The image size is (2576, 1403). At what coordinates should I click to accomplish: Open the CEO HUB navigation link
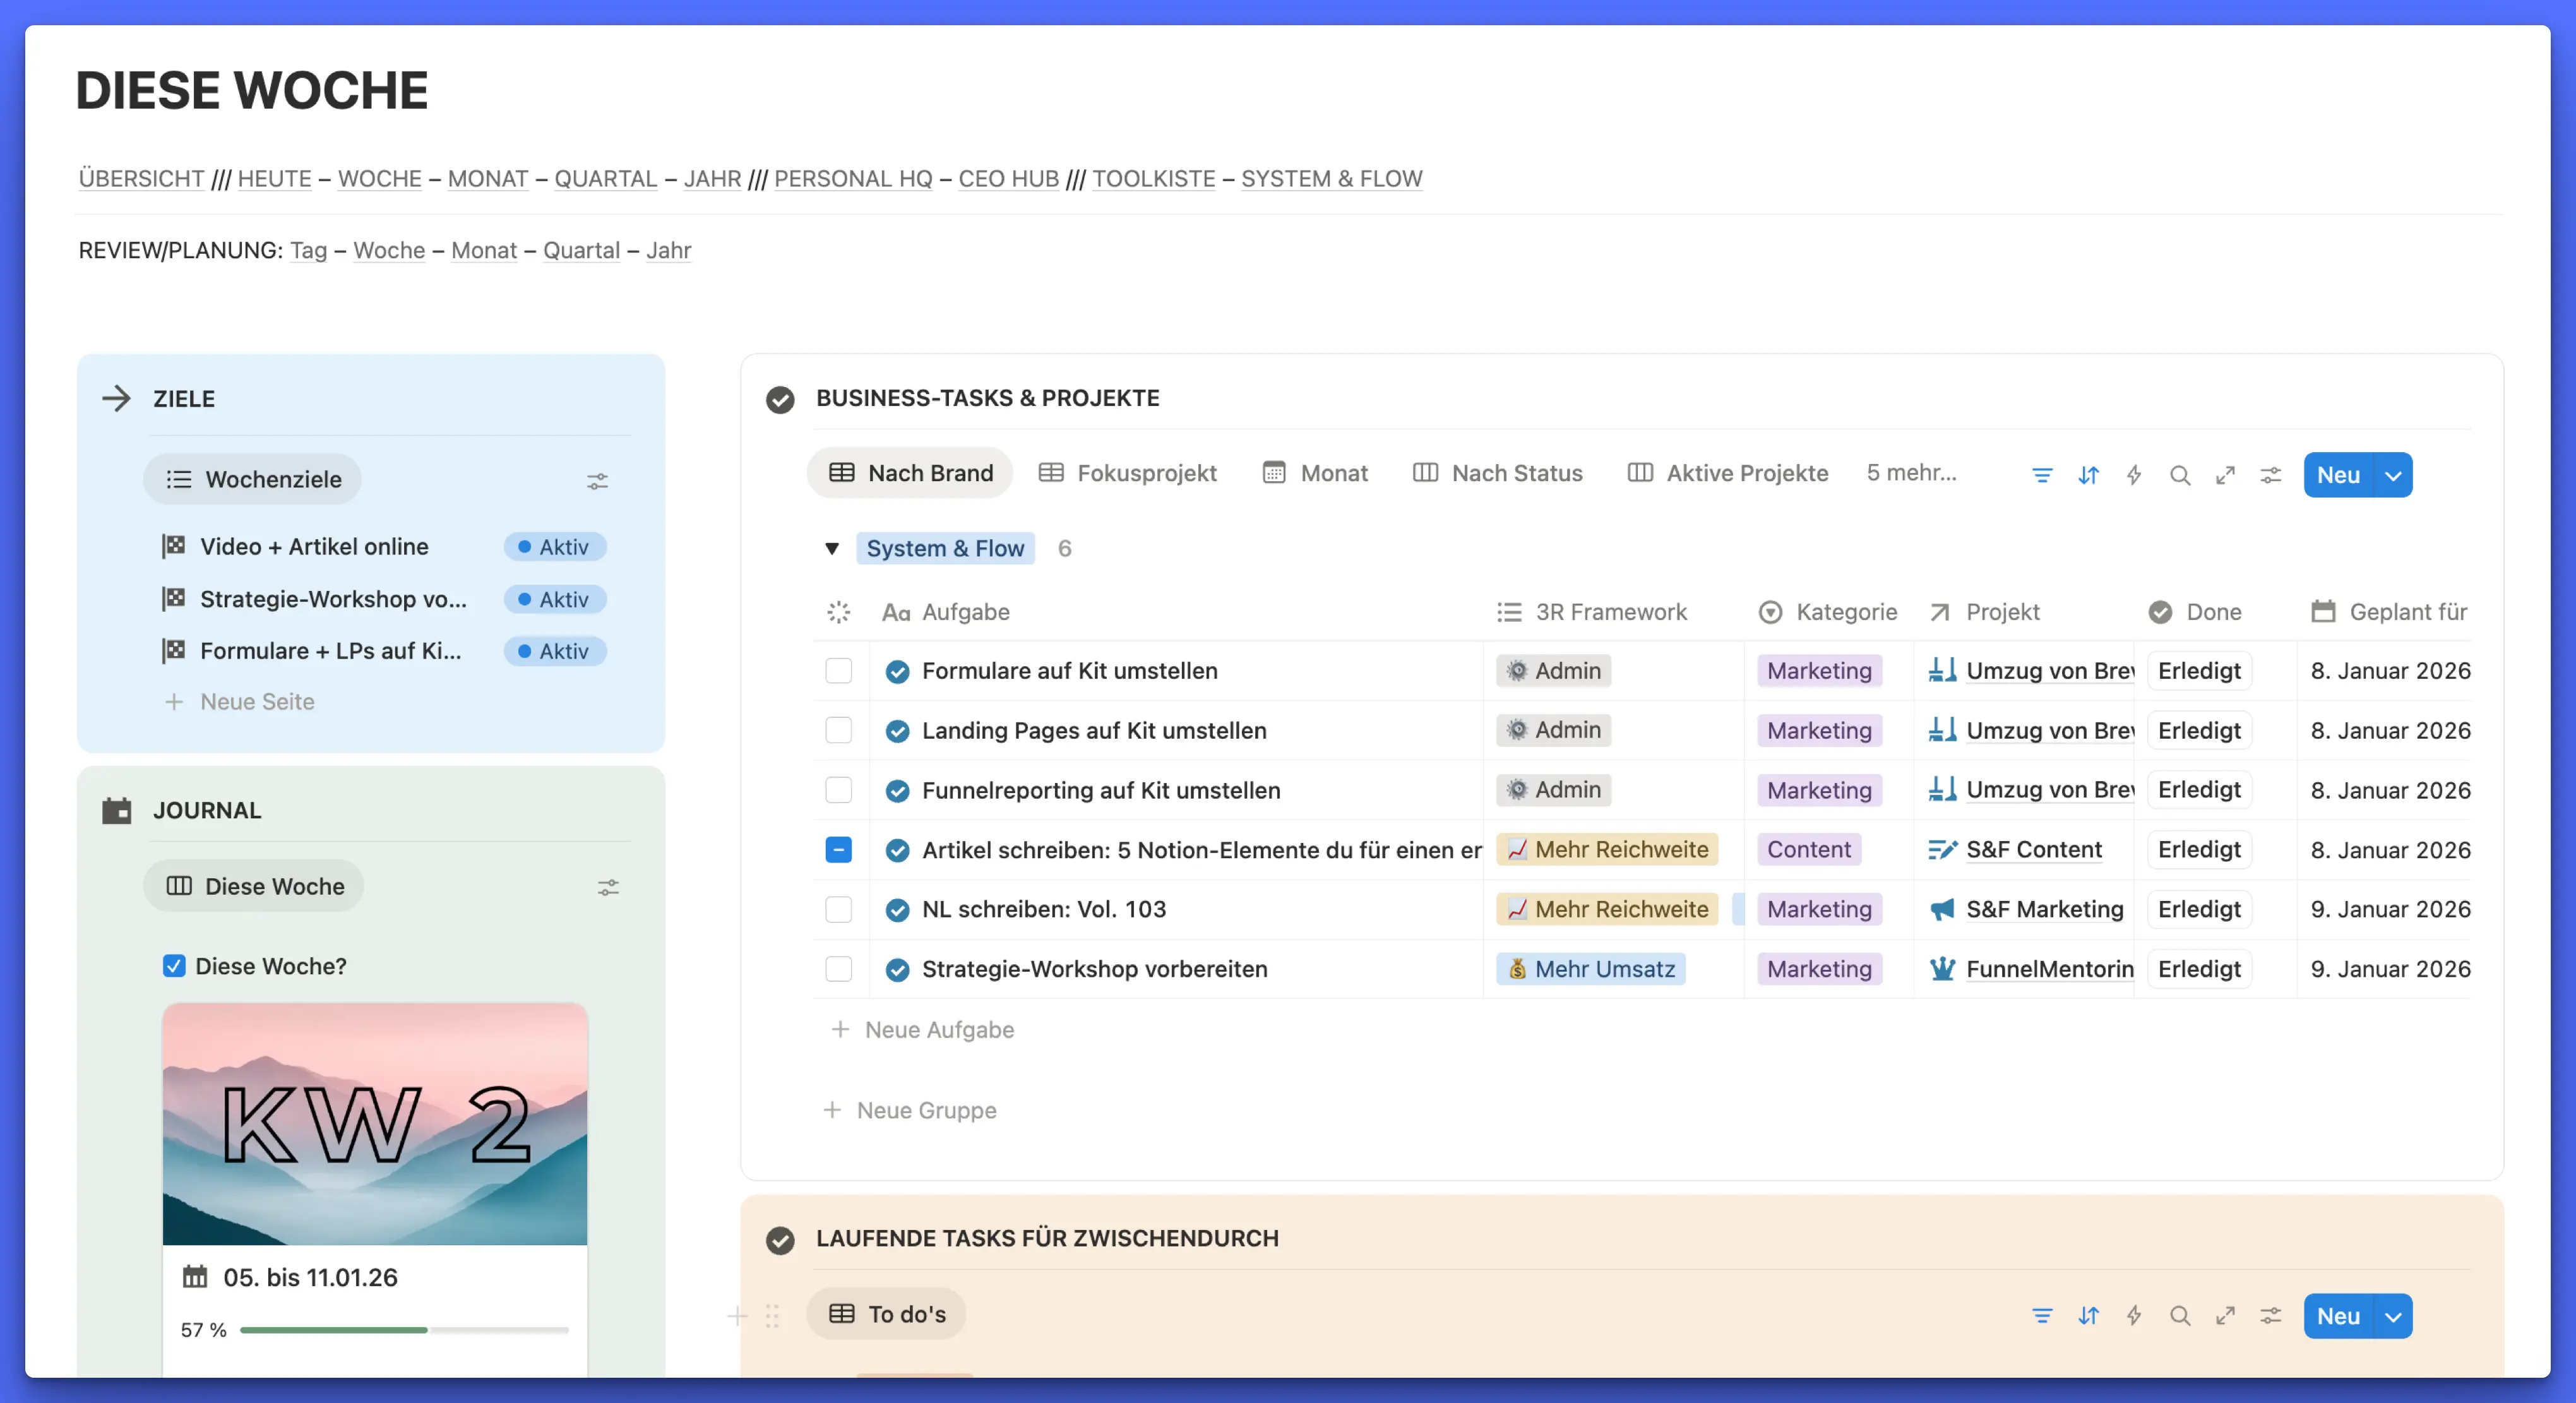click(x=1008, y=179)
